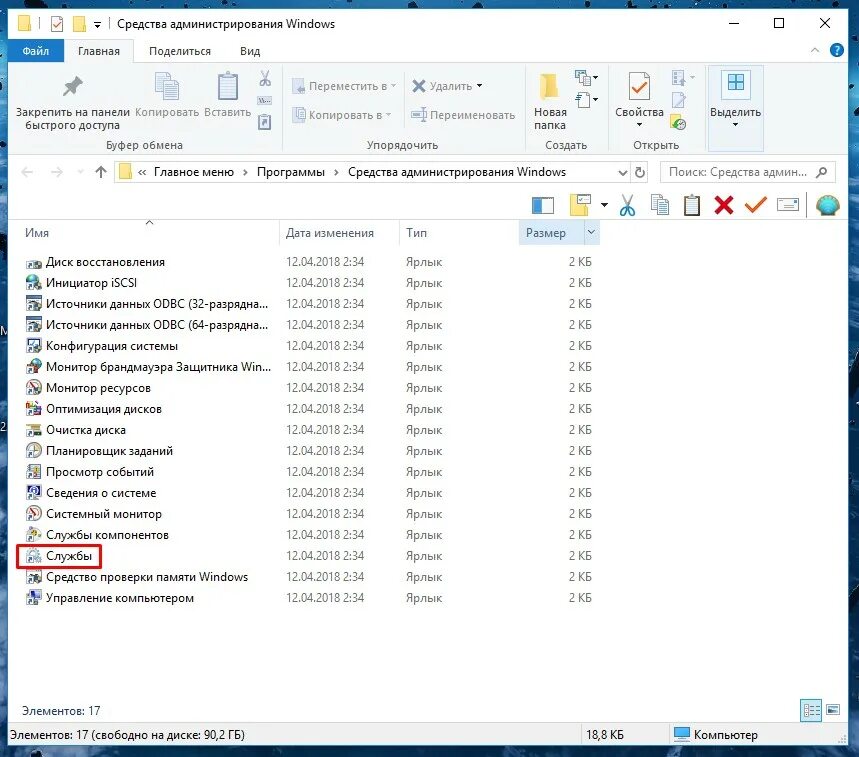Expand the Копировать в dropdown
Image resolution: width=859 pixels, height=757 pixels.
(388, 115)
